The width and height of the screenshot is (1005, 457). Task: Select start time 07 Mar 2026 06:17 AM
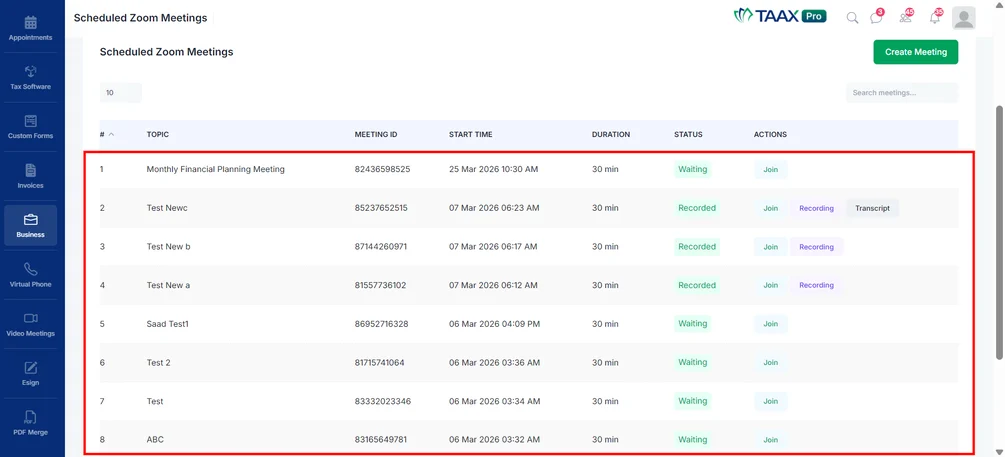pyautogui.click(x=493, y=247)
